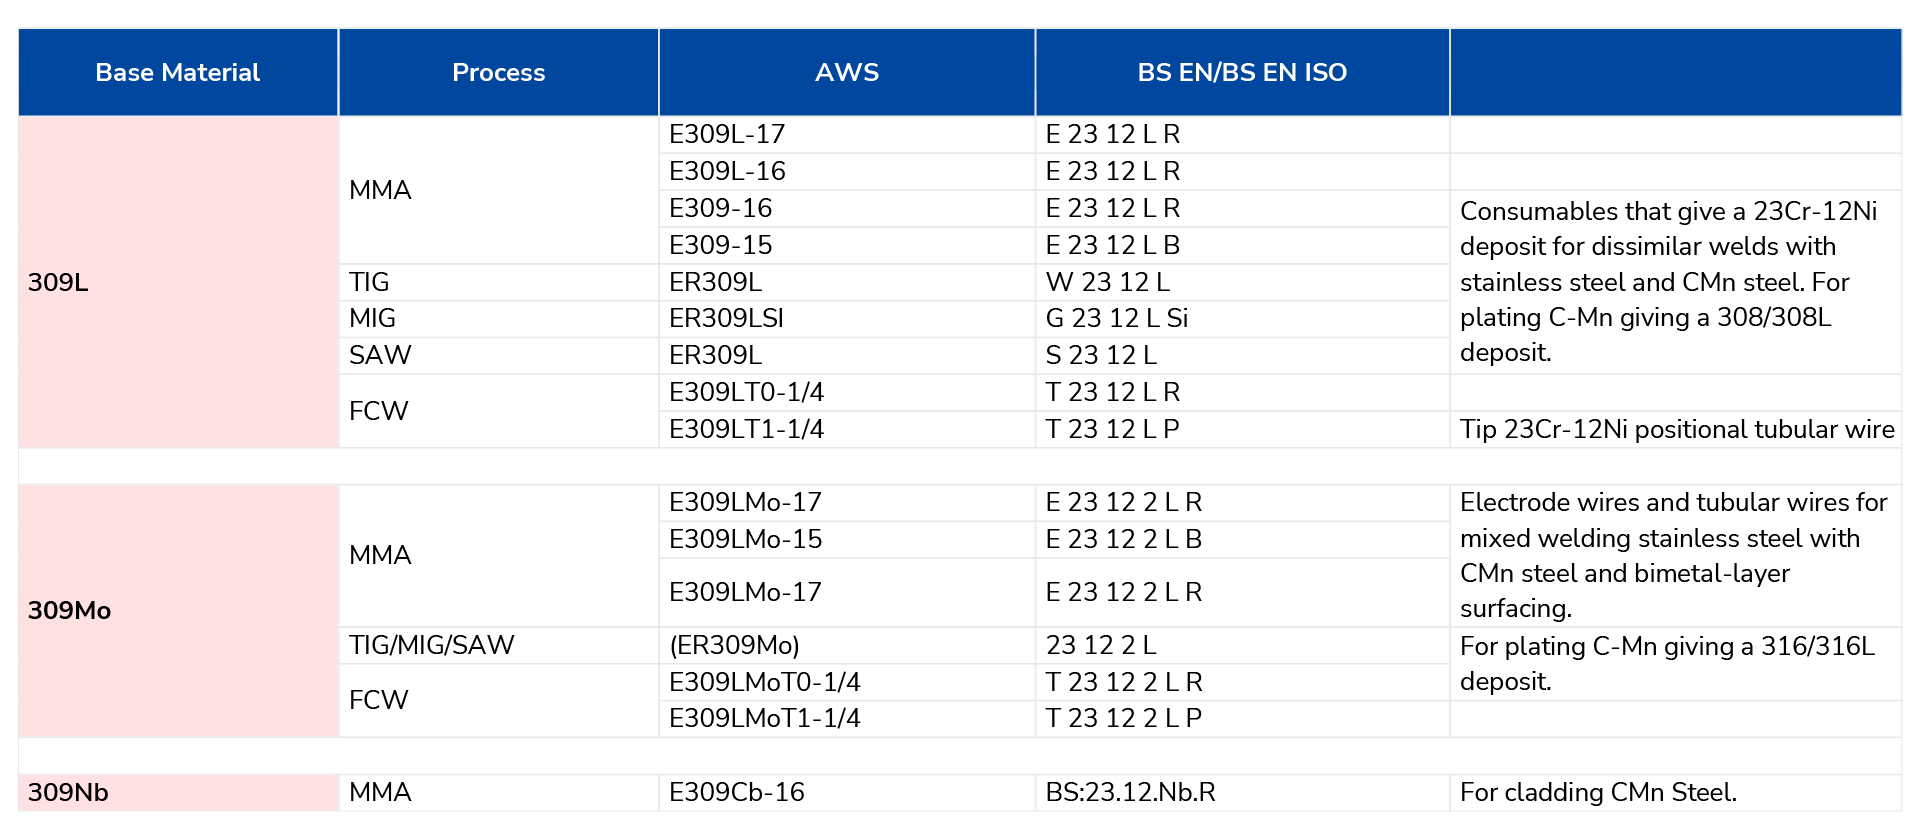Viewport: 1920px width, 833px height.
Task: Click the 309Mo base material cell
Action: click(x=178, y=610)
